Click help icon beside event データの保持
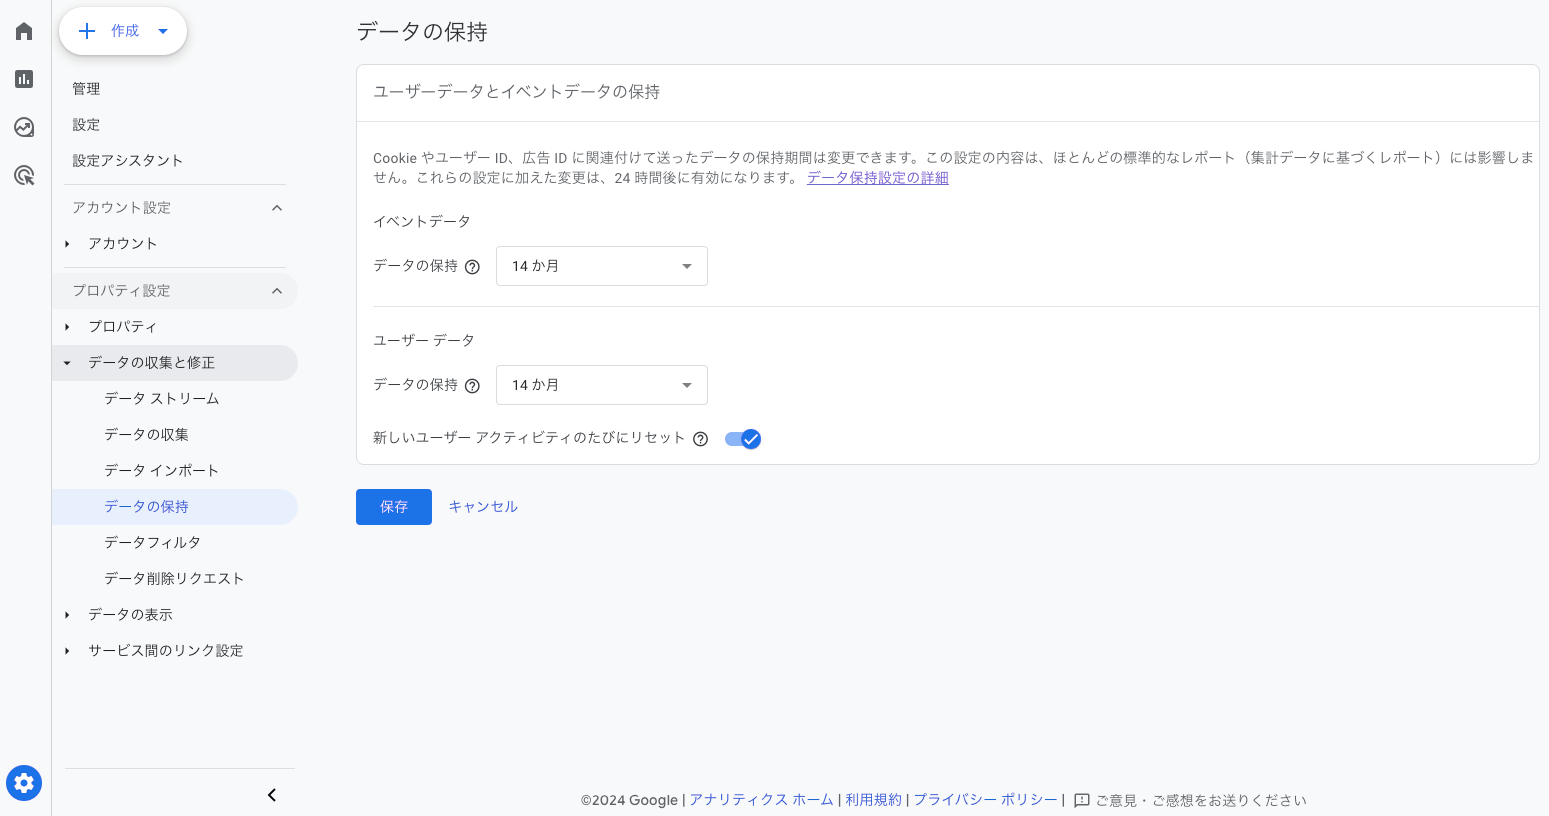The height and width of the screenshot is (816, 1549). coord(473,267)
